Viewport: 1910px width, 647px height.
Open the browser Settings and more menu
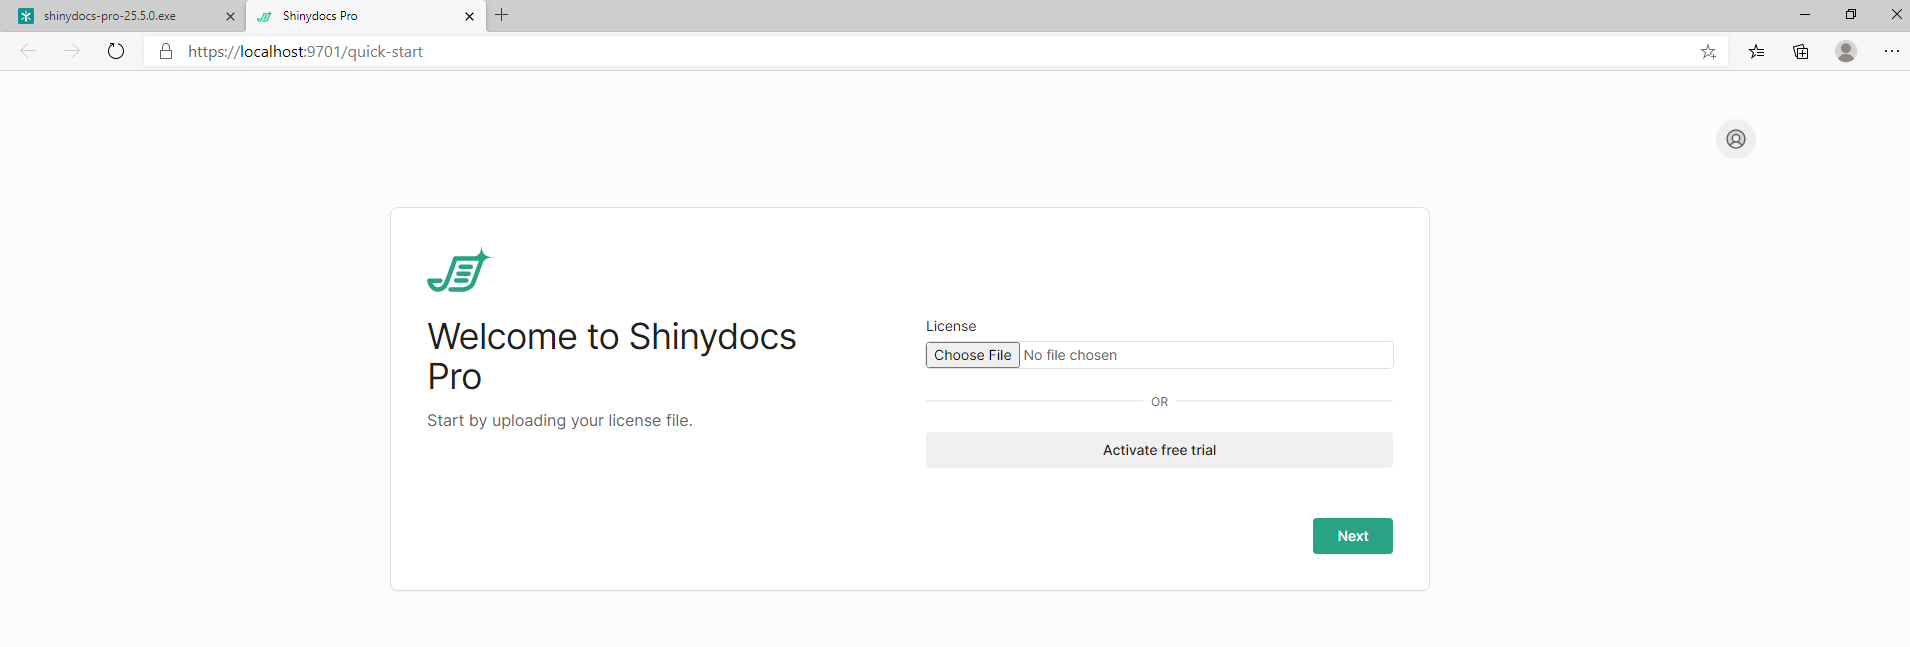(x=1891, y=51)
